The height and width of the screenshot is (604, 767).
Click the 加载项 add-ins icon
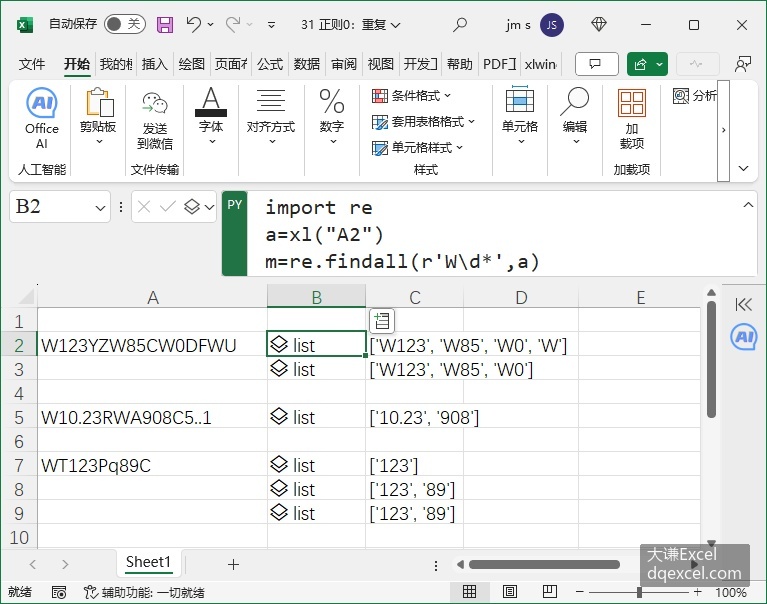[632, 120]
